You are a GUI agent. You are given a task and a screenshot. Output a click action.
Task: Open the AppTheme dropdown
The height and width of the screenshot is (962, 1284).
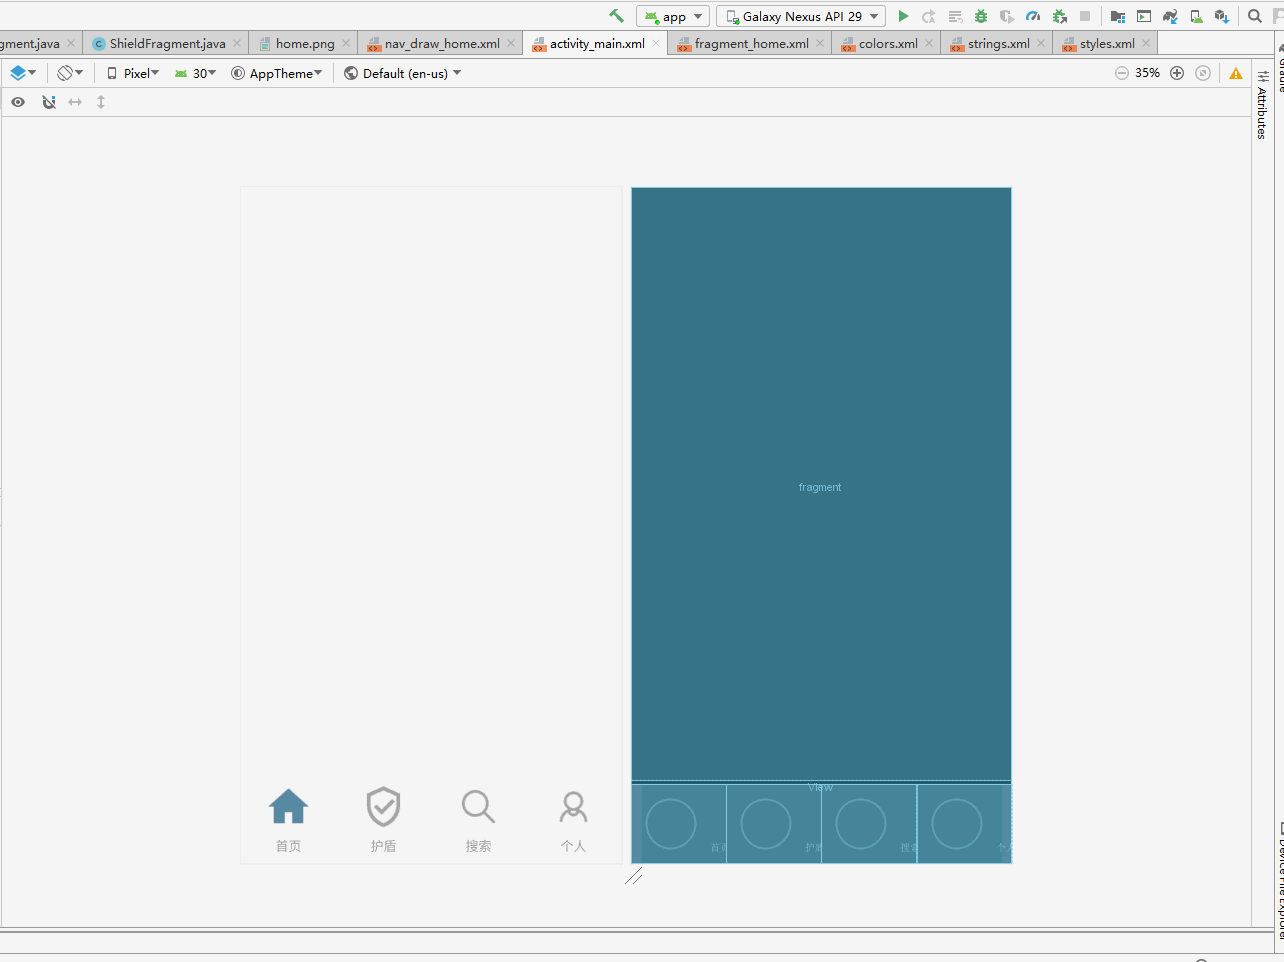[277, 73]
